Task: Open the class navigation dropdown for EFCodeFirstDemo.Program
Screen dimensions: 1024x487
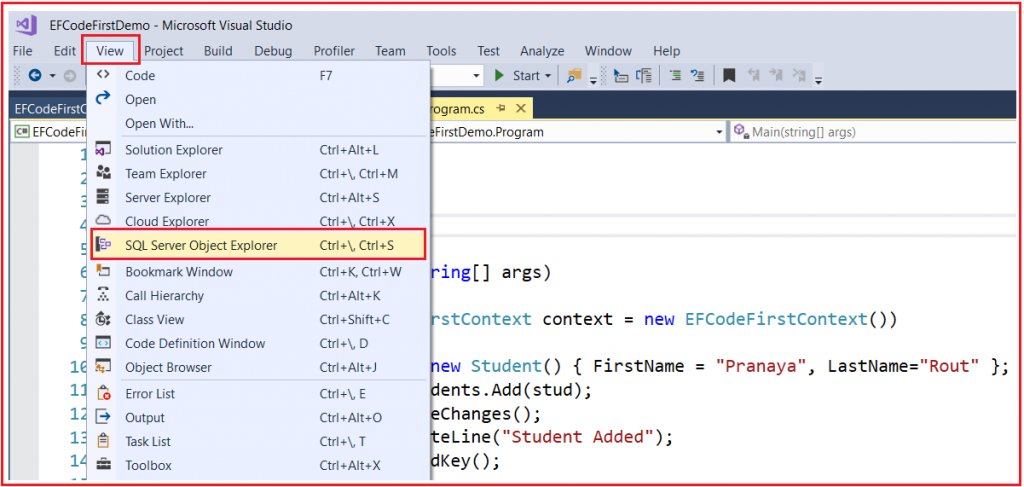Action: [x=719, y=132]
